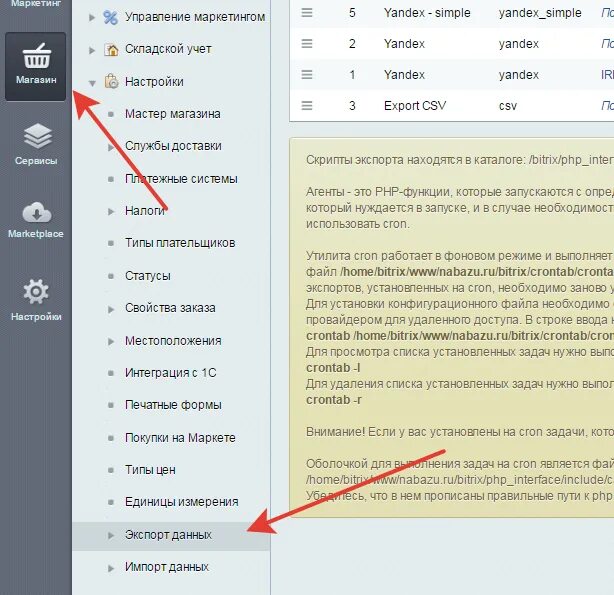
Task: Click the Магазин sidebar label
Action: tap(36, 80)
